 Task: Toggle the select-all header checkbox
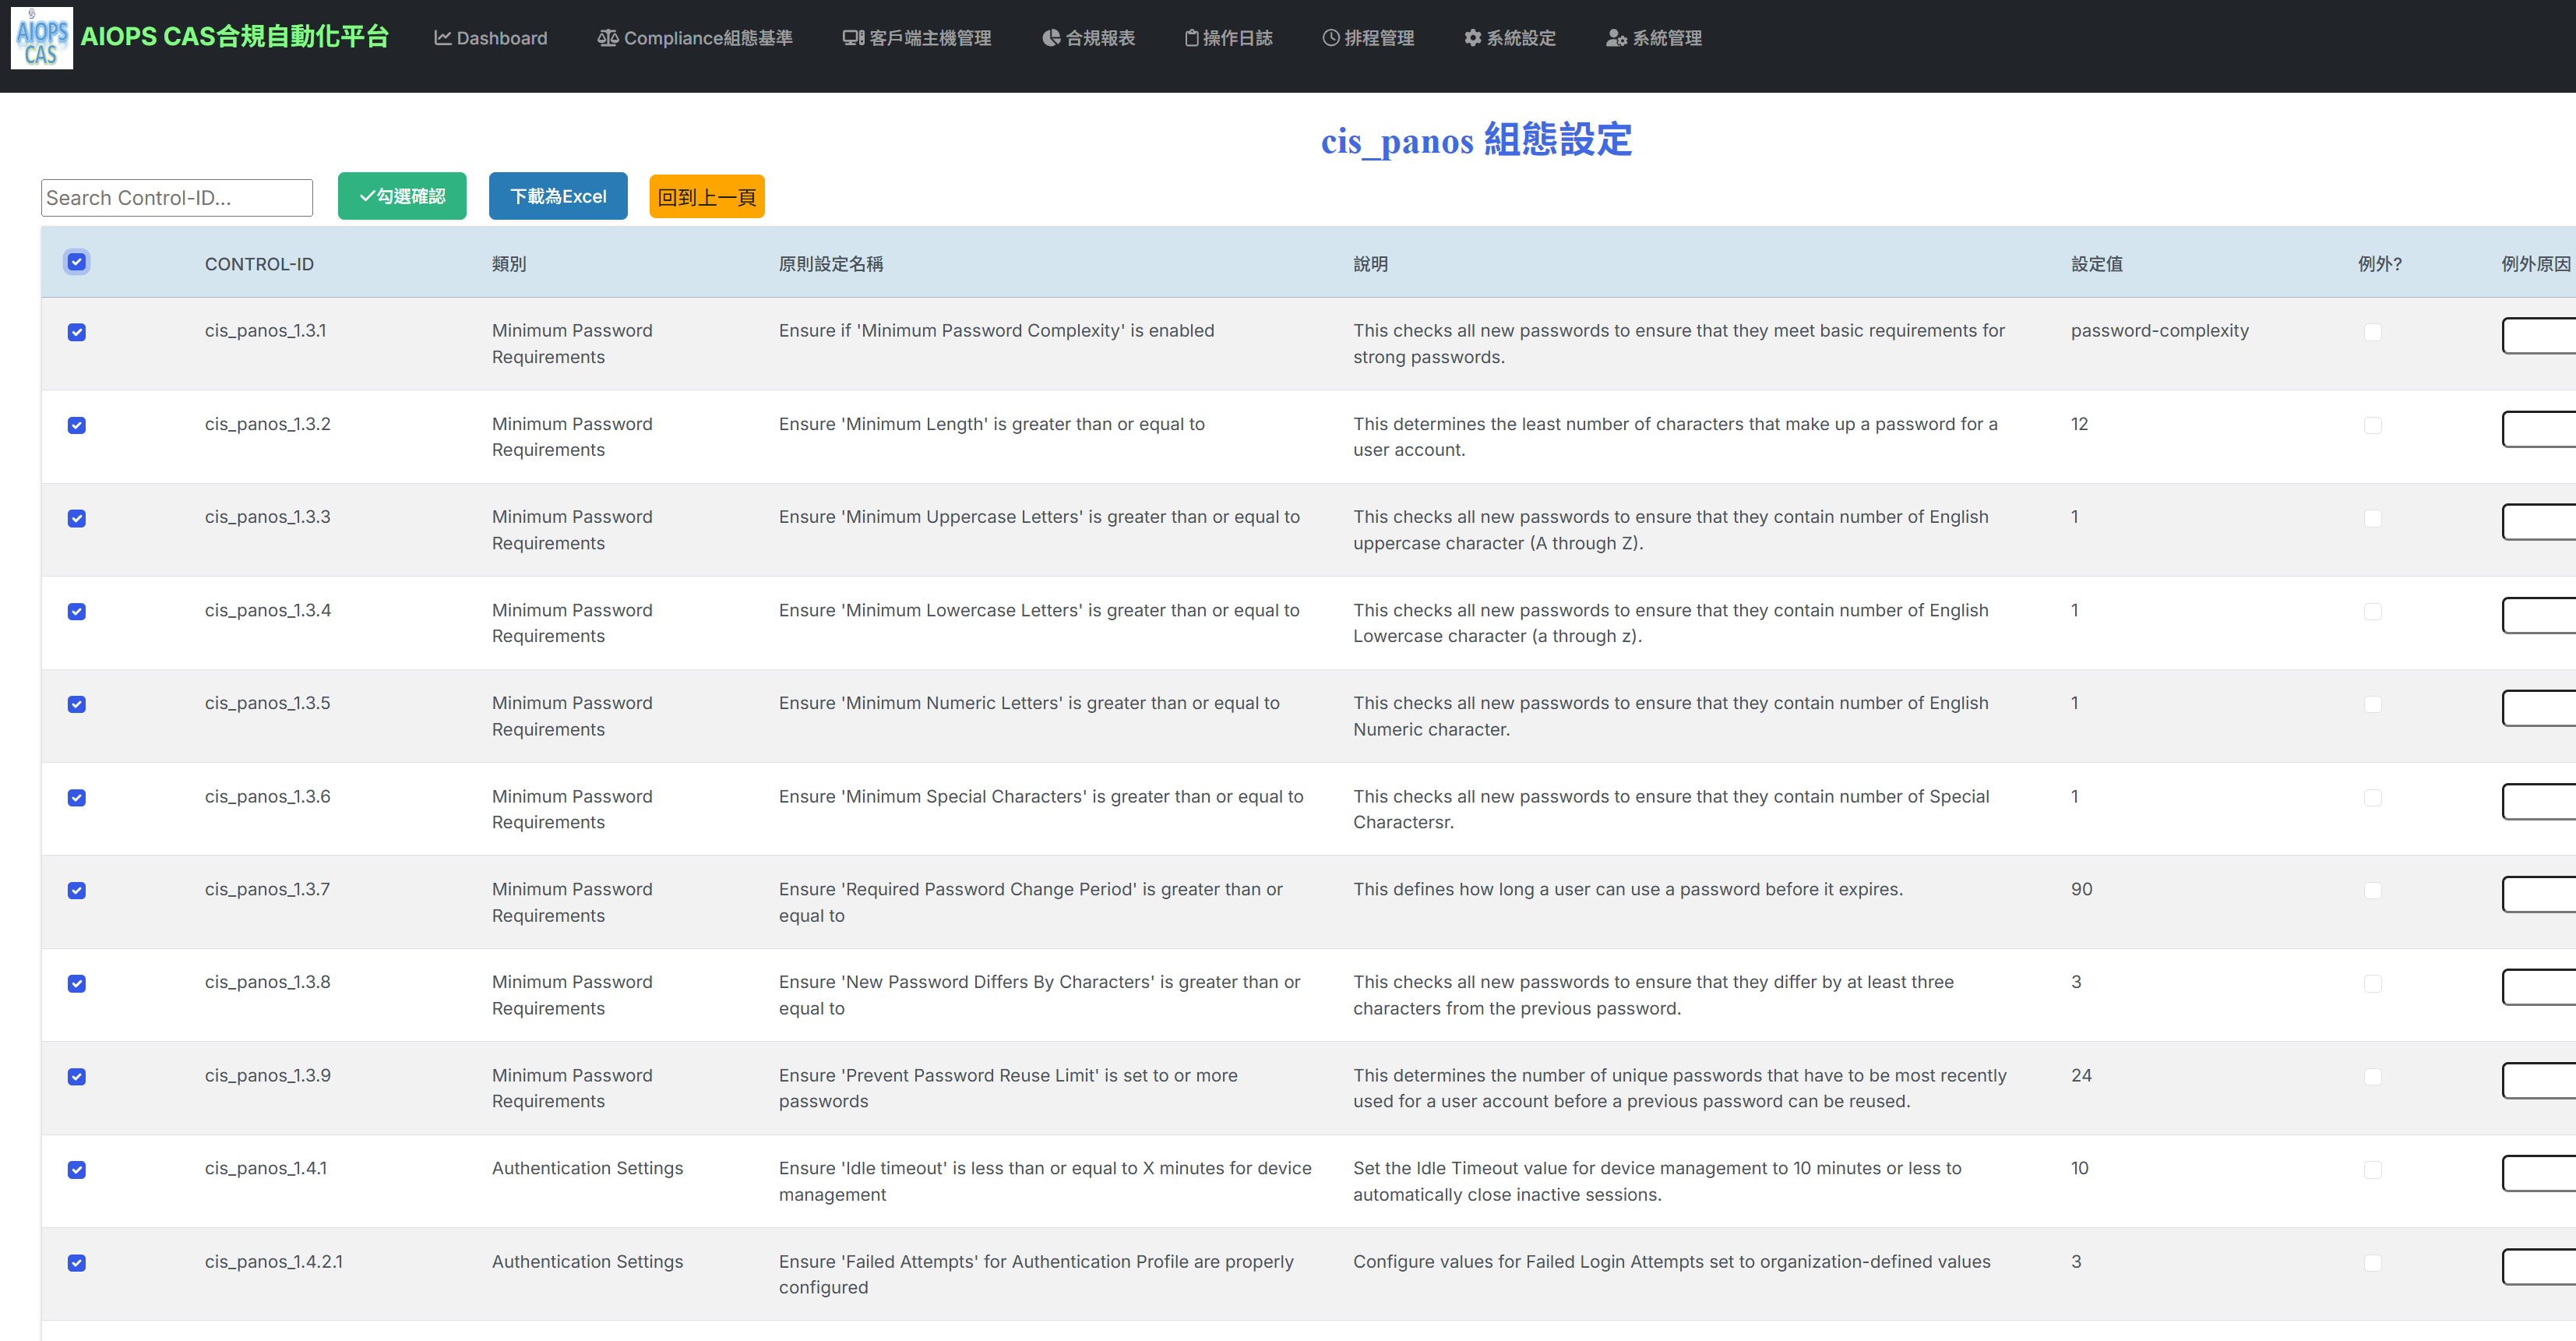[77, 262]
